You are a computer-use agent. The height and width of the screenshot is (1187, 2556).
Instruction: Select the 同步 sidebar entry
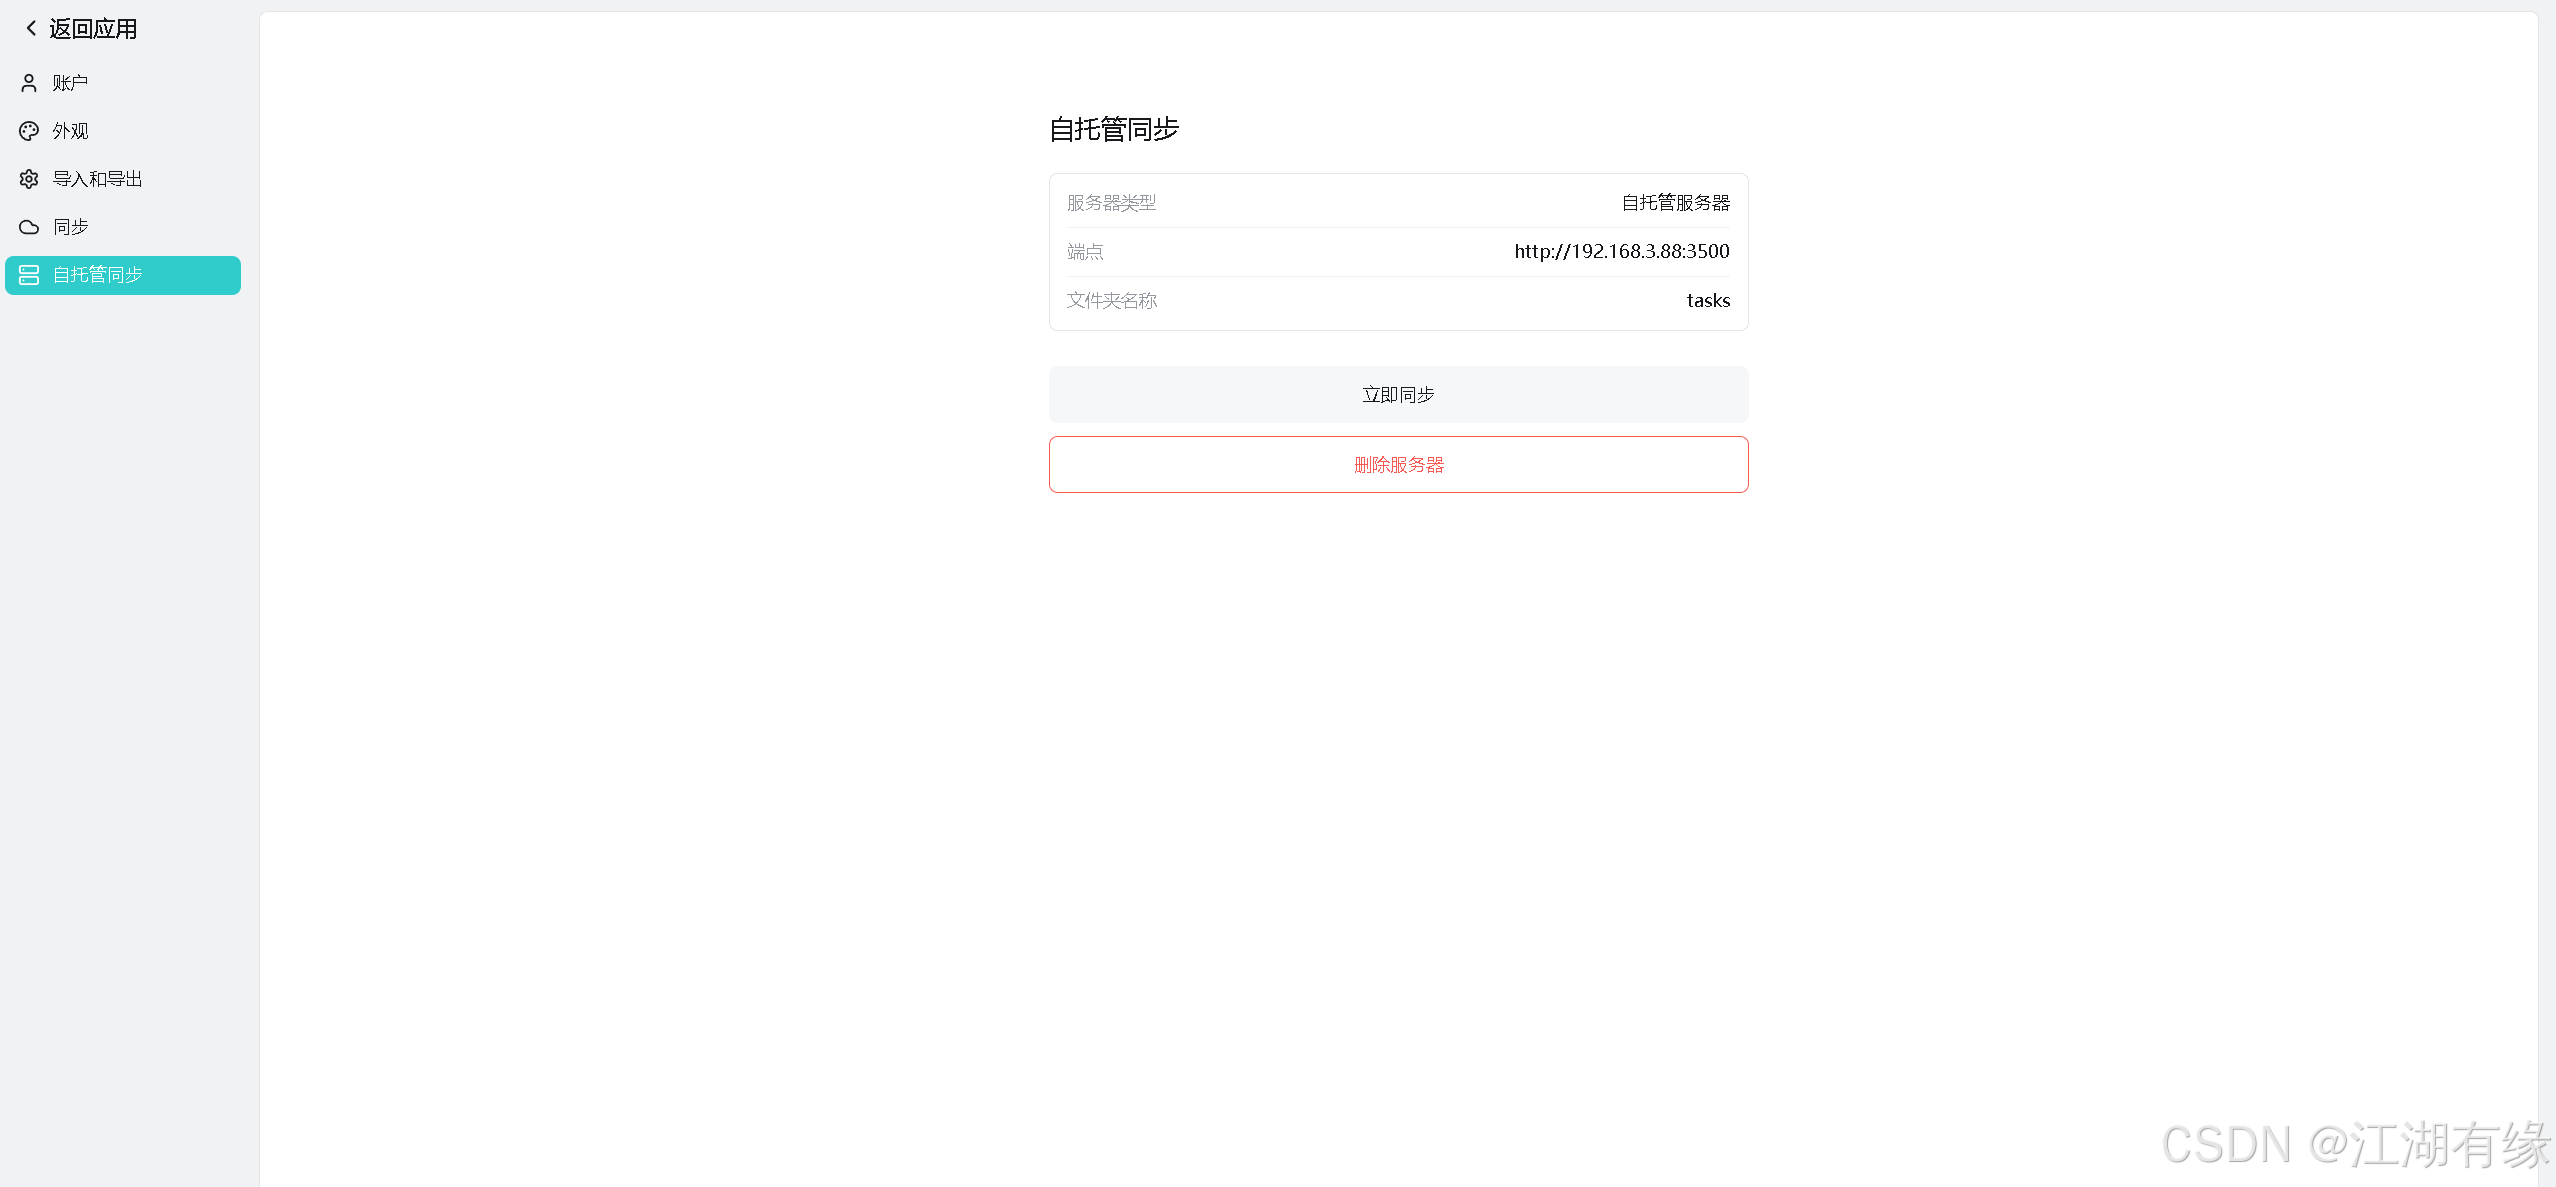point(69,227)
